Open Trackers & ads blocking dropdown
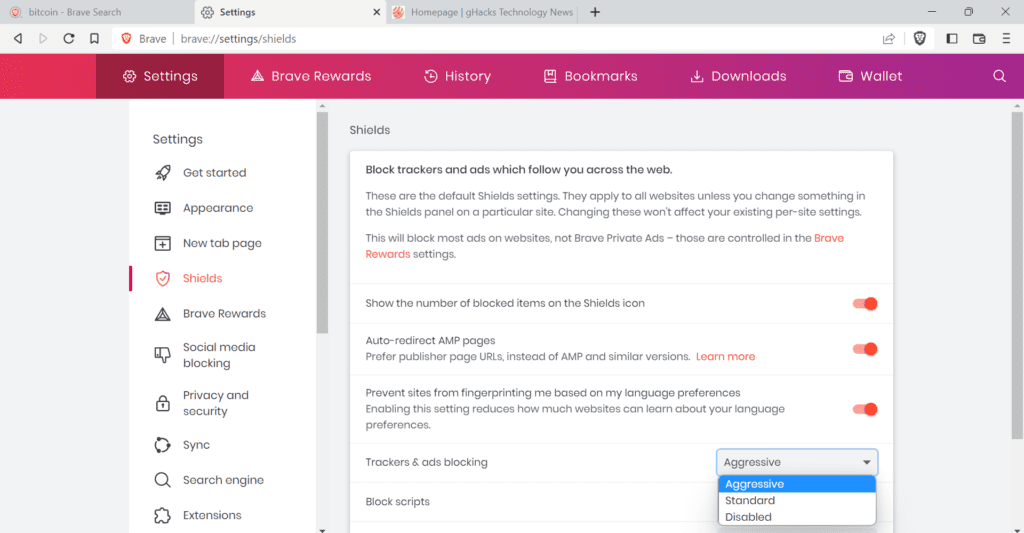The image size is (1024, 533). pyautogui.click(x=797, y=462)
